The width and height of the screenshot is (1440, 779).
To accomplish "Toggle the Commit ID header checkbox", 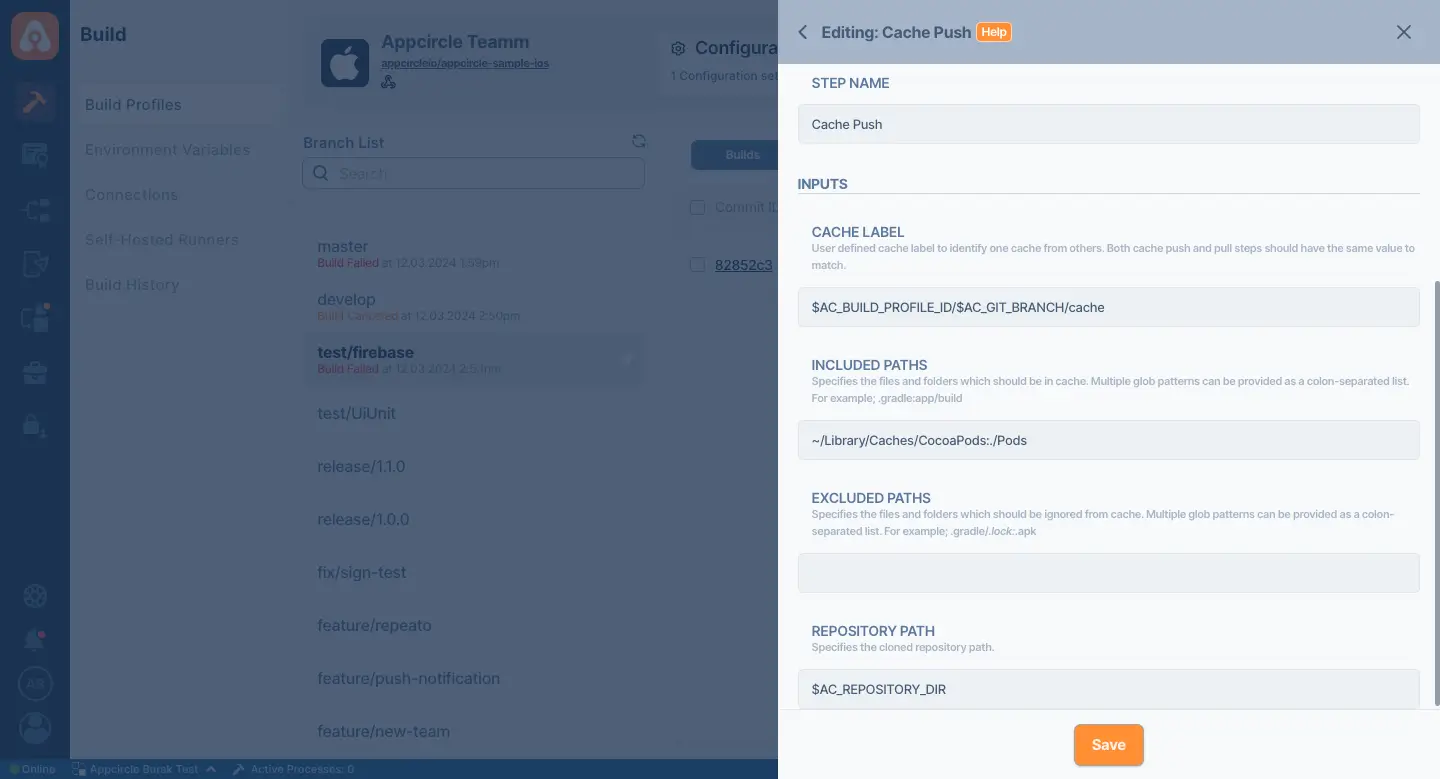I will pyautogui.click(x=698, y=207).
